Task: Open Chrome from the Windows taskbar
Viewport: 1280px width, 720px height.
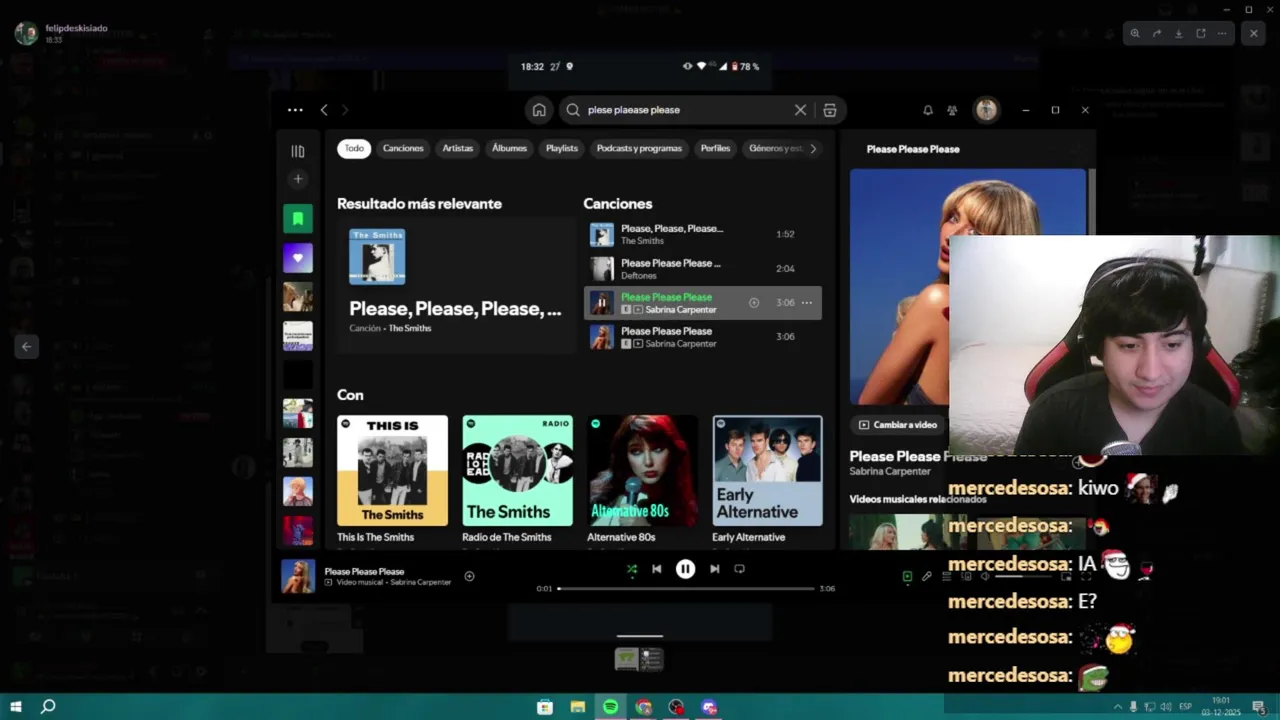Action: tap(643, 707)
